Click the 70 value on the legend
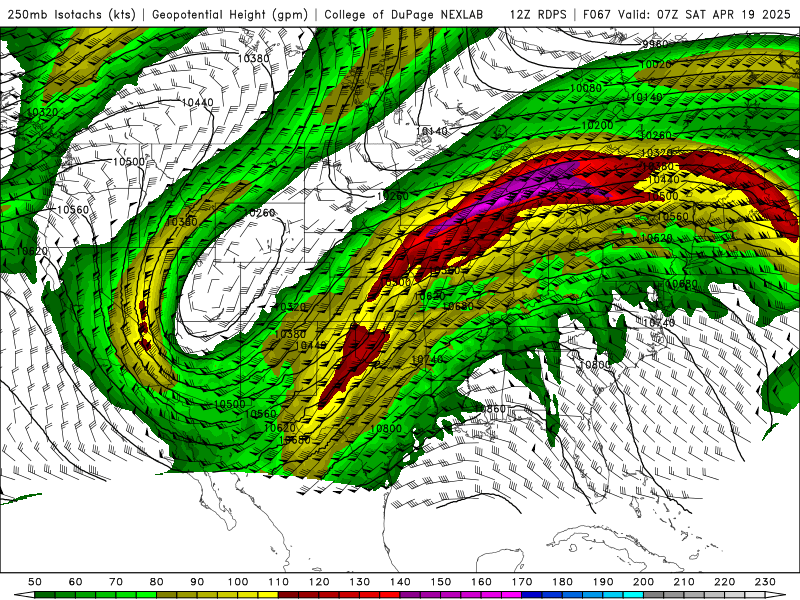 tap(116, 582)
